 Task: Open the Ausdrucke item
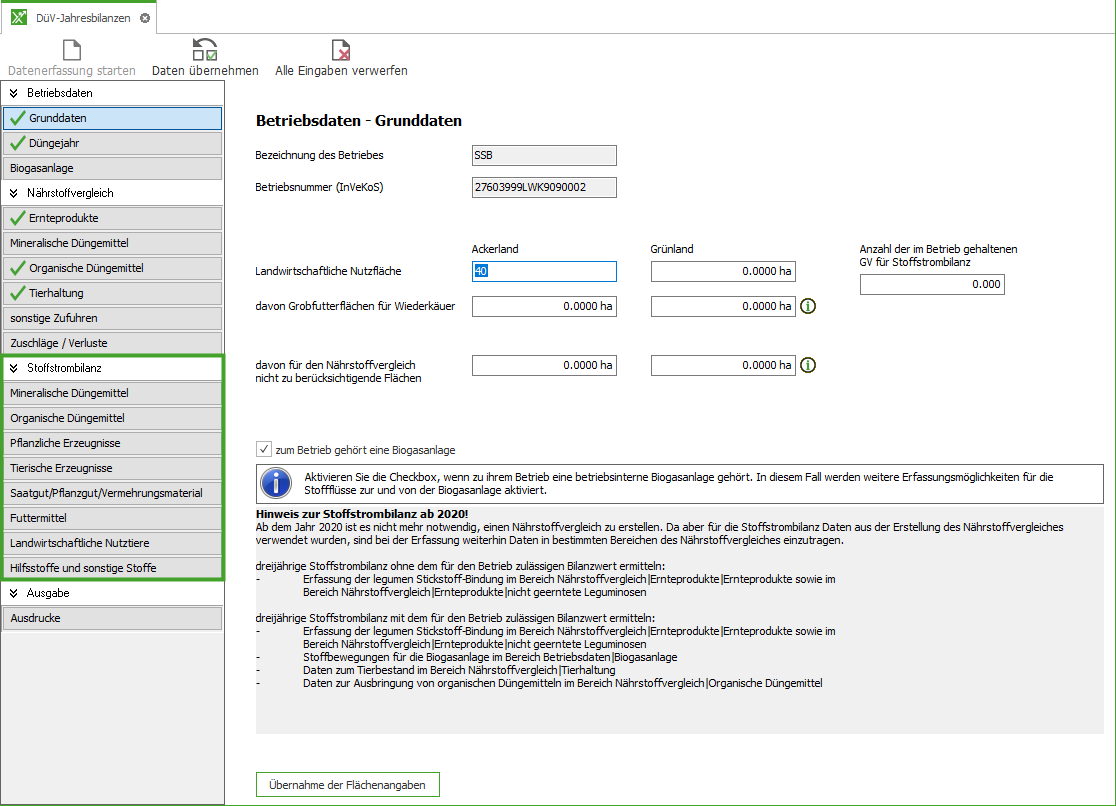(x=112, y=618)
